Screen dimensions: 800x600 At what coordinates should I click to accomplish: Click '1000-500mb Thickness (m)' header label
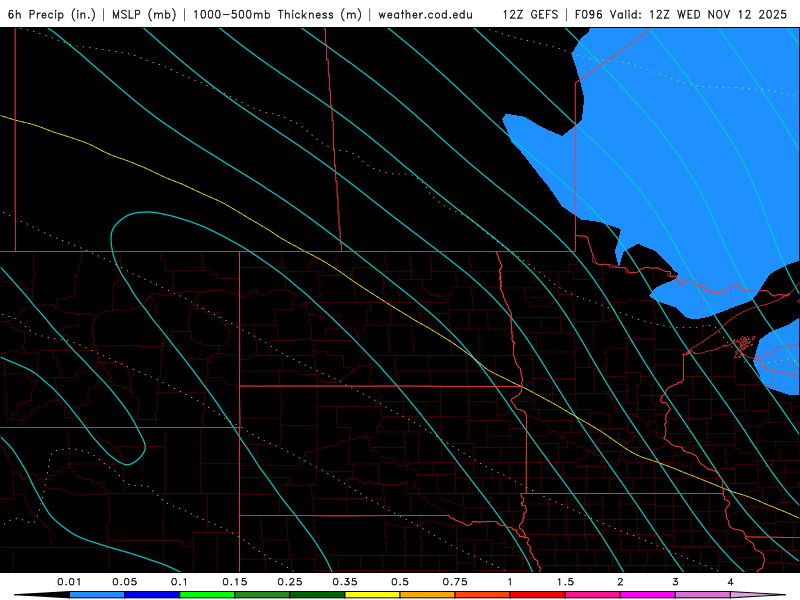point(277,14)
